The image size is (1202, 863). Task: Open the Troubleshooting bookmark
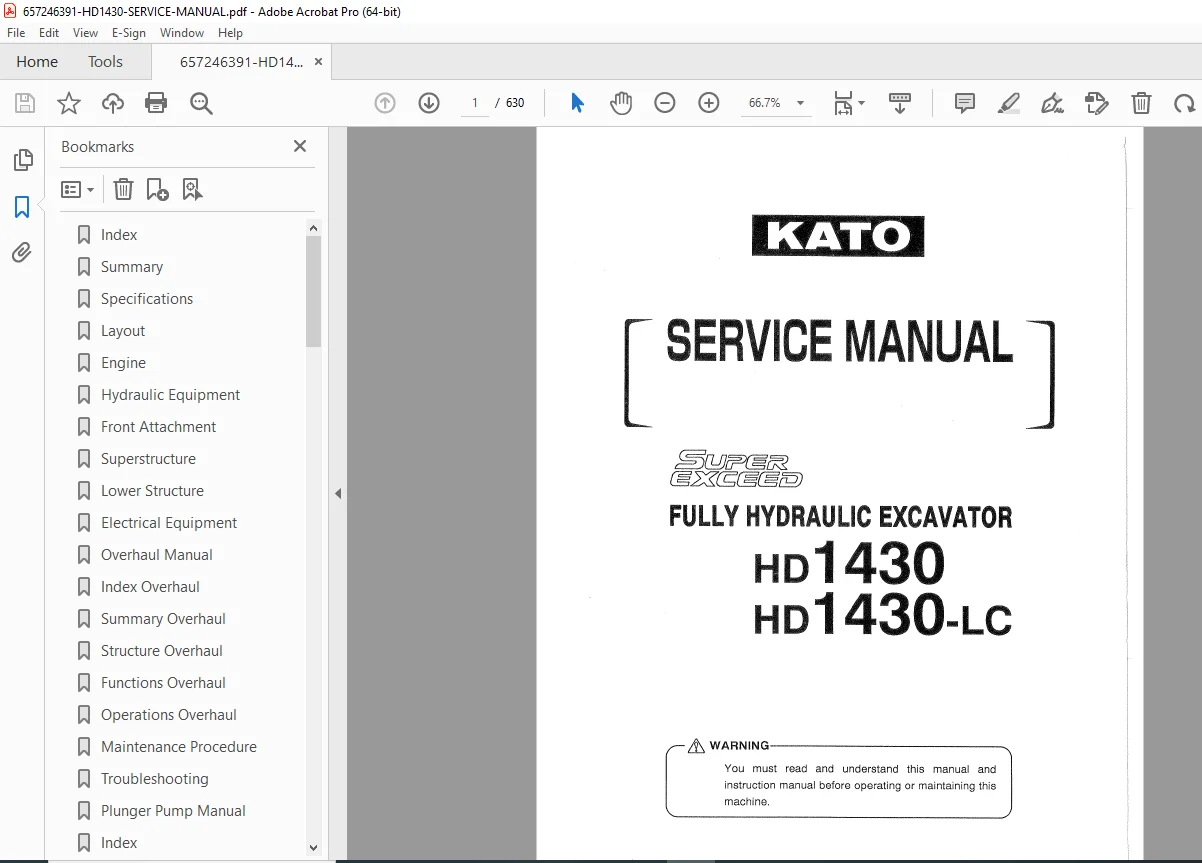(x=155, y=779)
